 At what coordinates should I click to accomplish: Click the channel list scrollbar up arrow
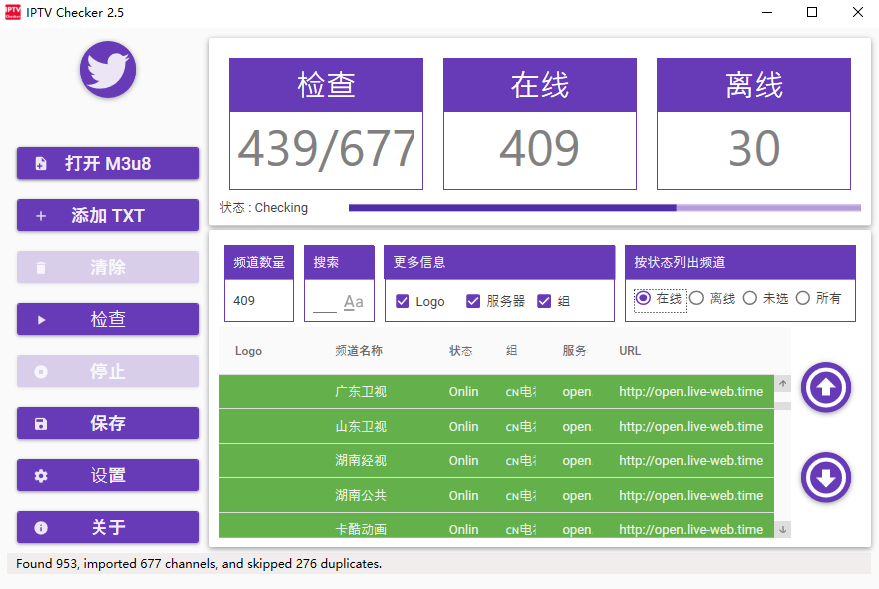[x=783, y=383]
